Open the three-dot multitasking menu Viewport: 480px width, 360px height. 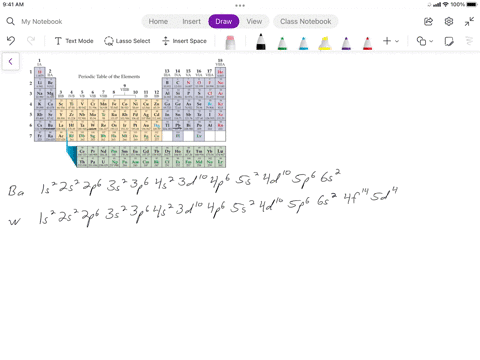point(240,5)
